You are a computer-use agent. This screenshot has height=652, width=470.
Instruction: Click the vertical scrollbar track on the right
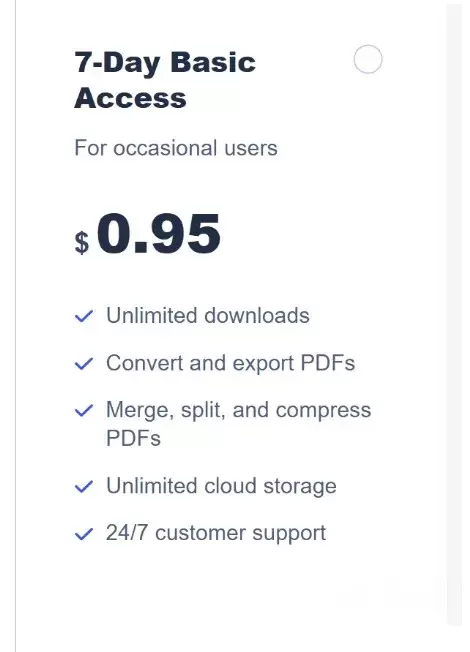point(454,314)
